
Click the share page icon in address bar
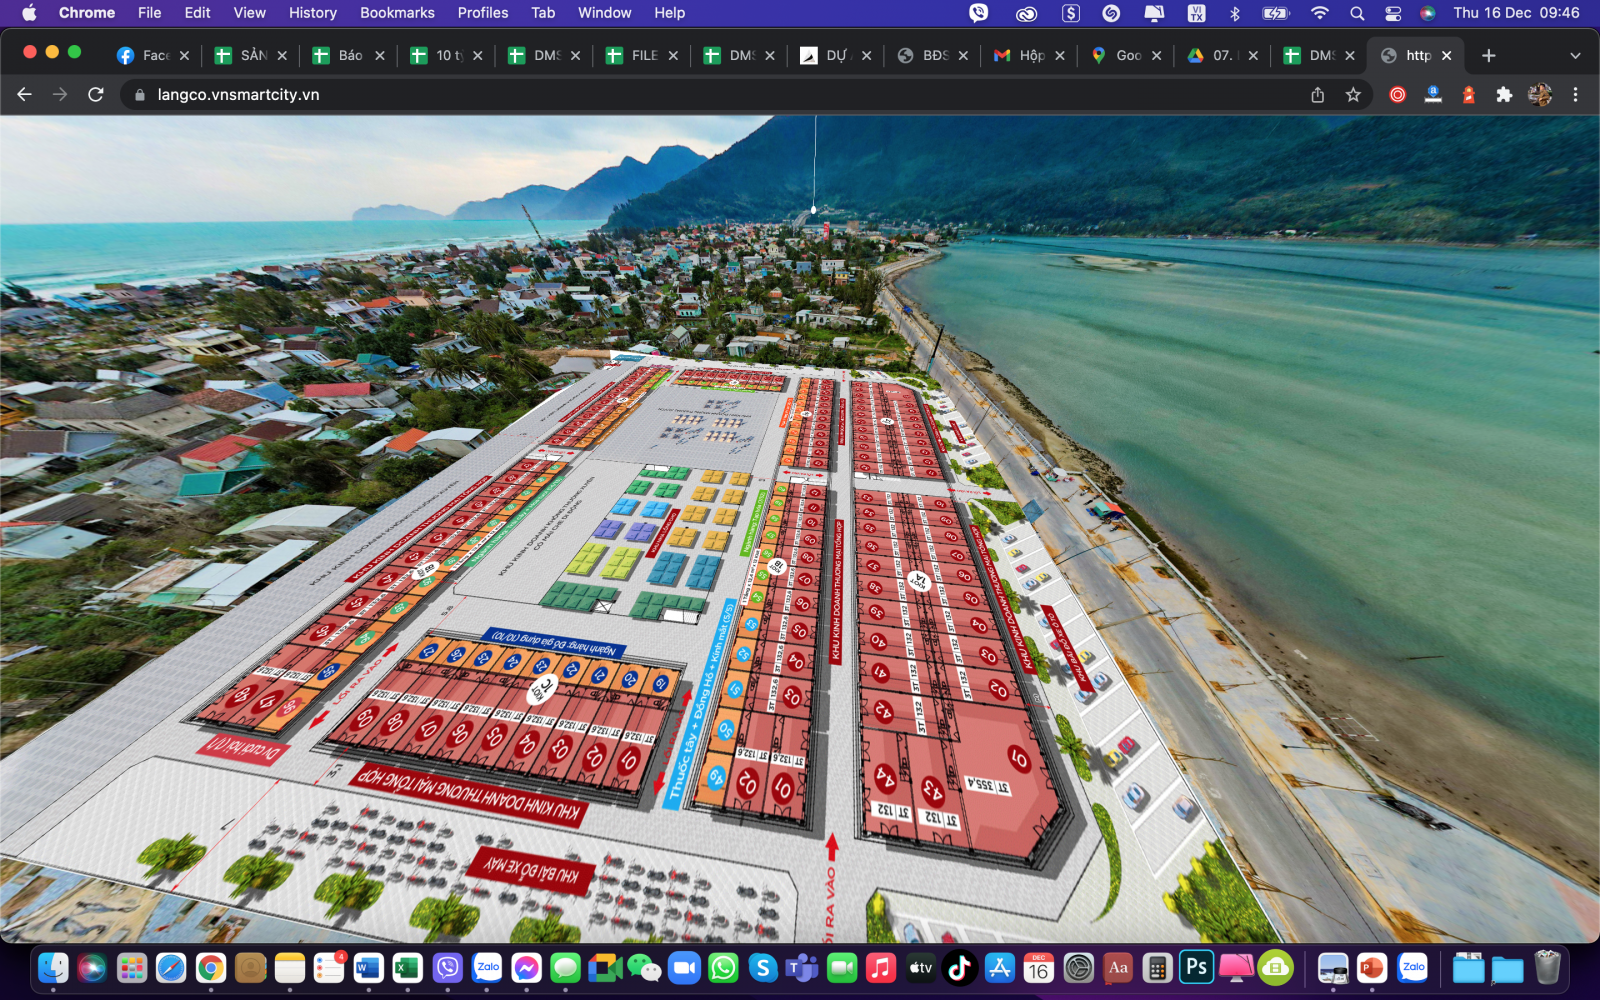pyautogui.click(x=1318, y=94)
